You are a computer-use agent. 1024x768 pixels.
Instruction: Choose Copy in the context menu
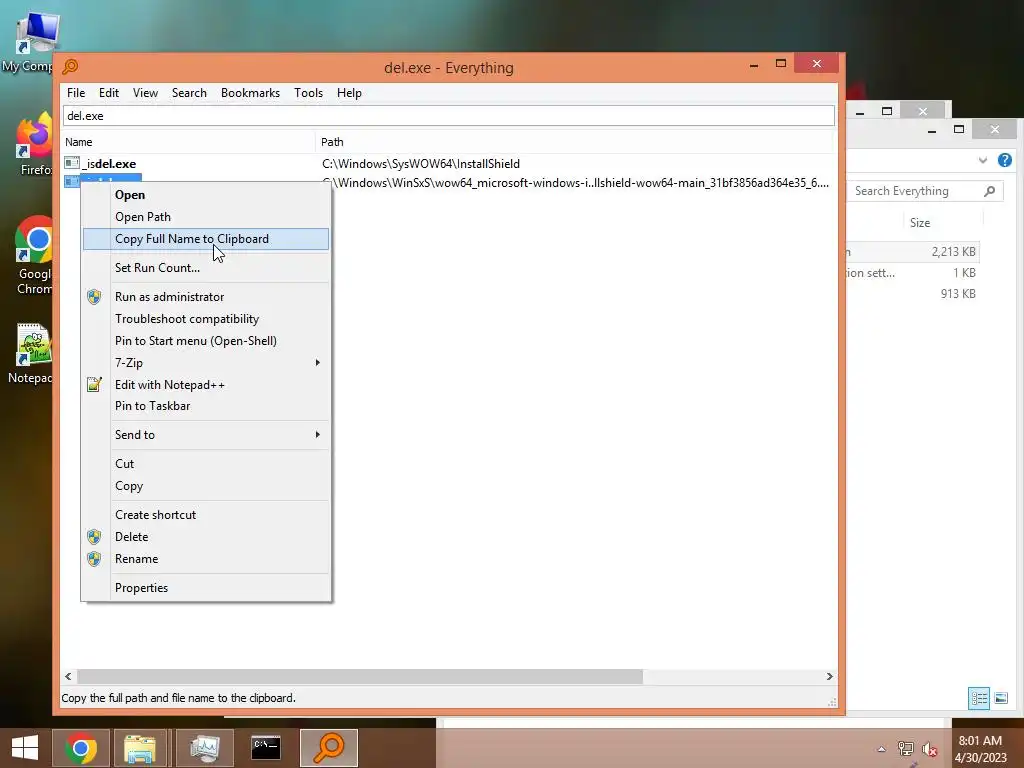point(206,486)
